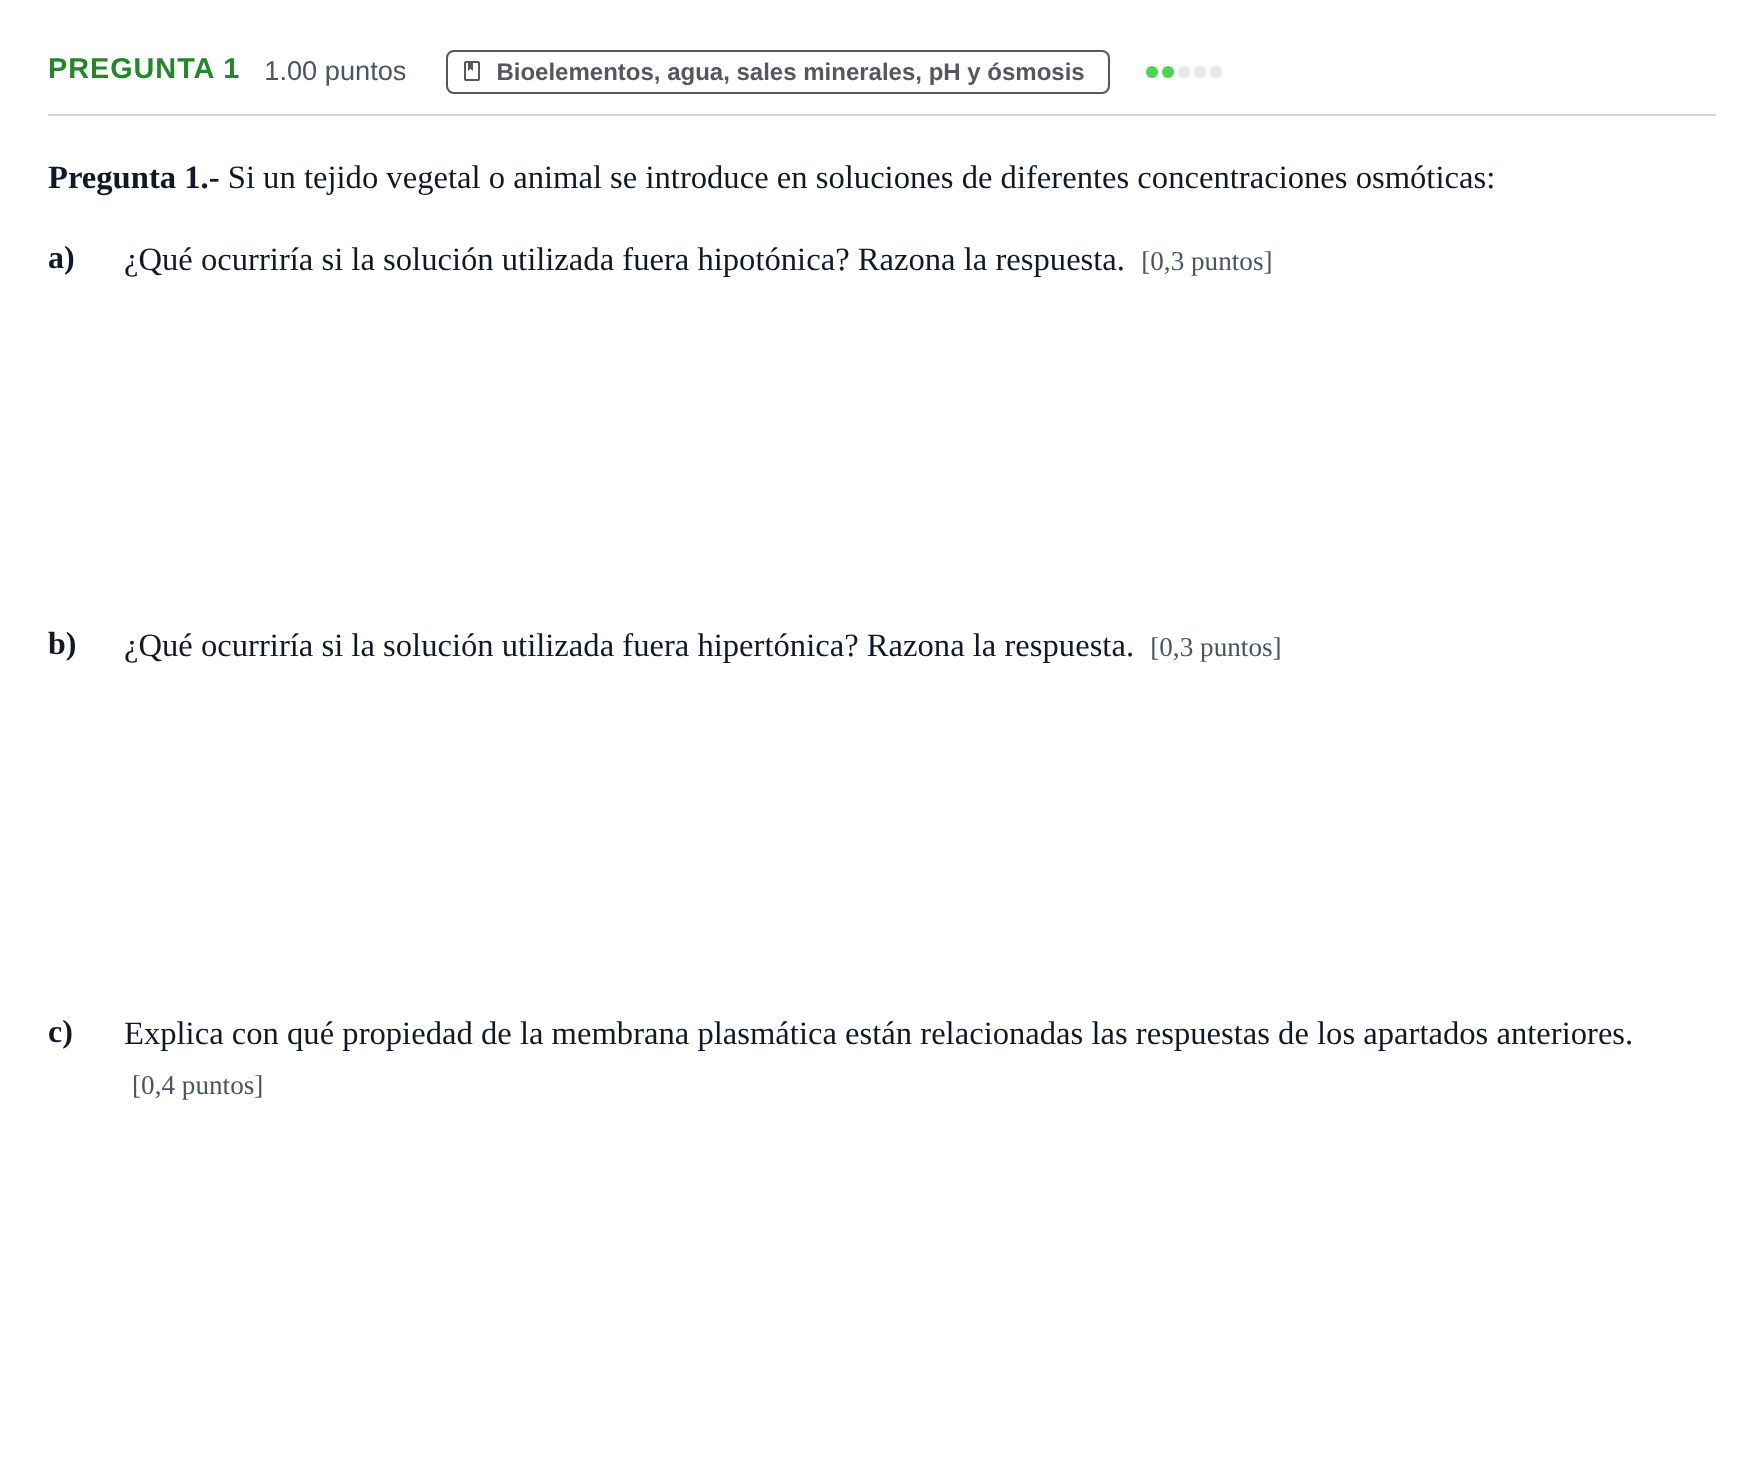Click the [0,3 puntos] label after the hipertónica question
Image resolution: width=1764 pixels, height=1466 pixels.
[1215, 648]
